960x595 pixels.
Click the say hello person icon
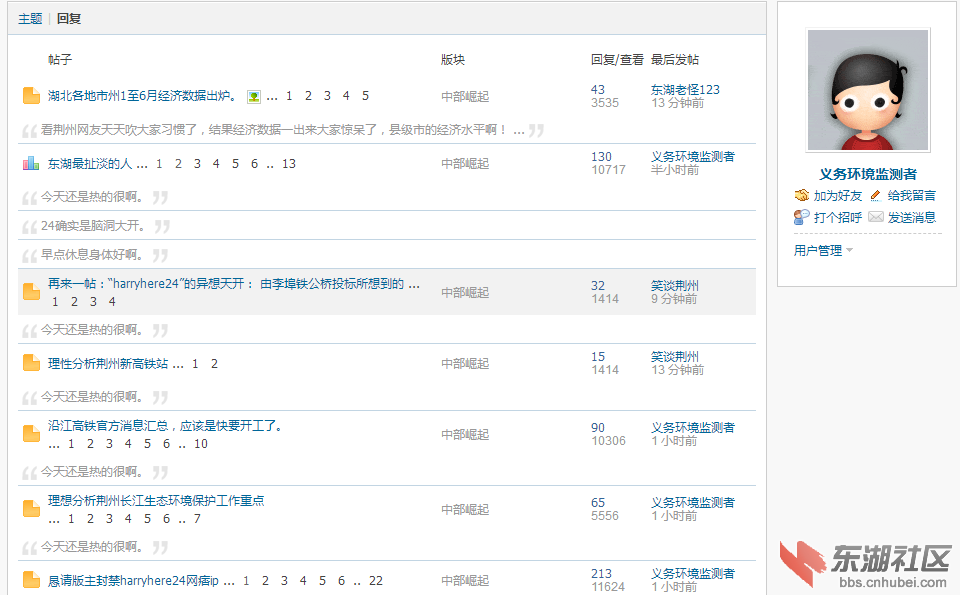801,217
